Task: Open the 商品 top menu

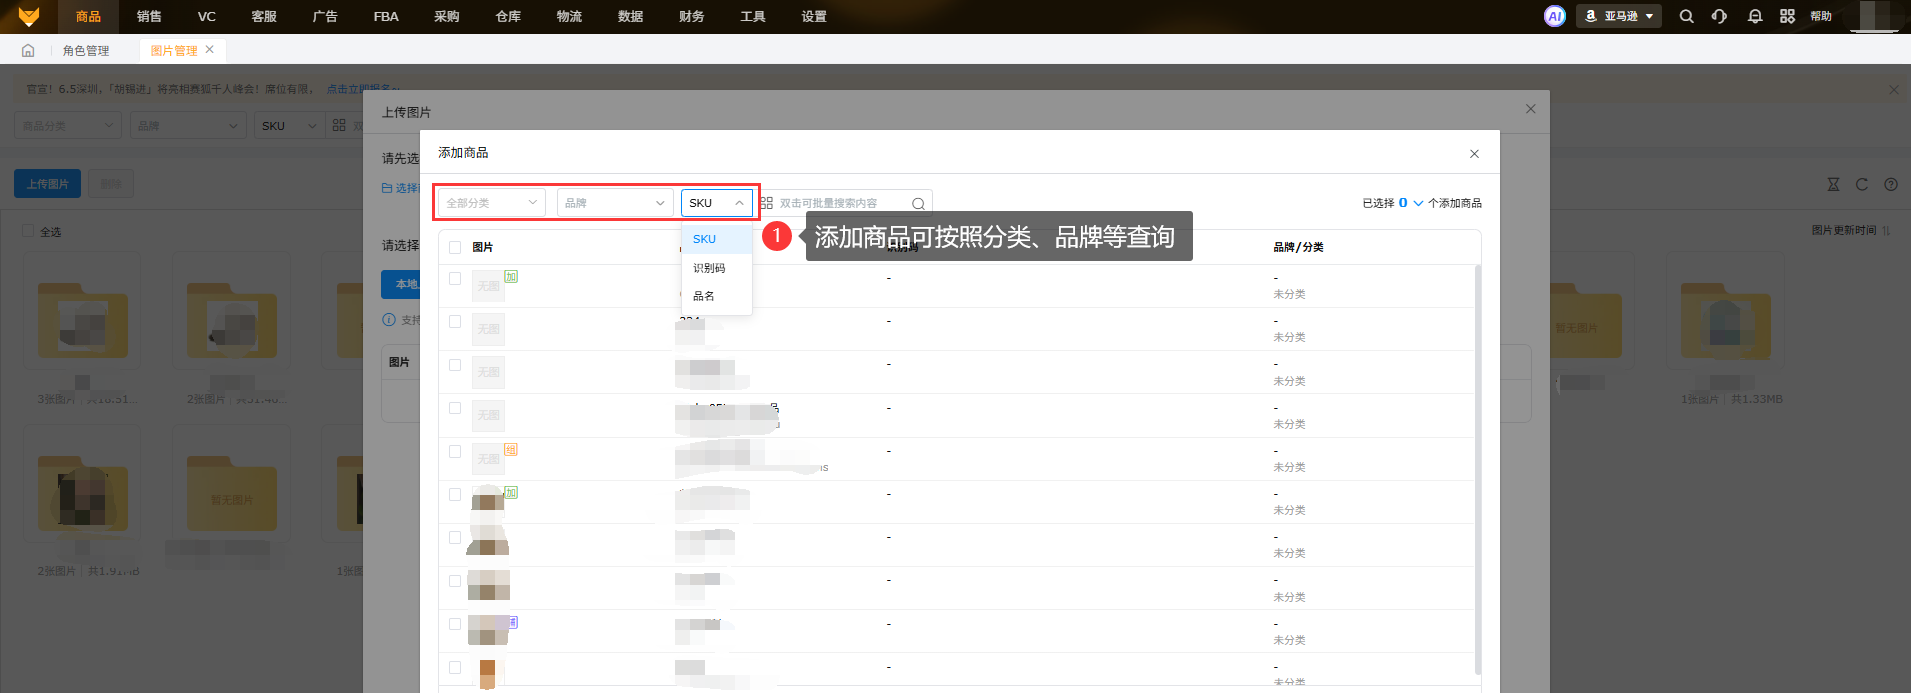Action: [x=88, y=16]
